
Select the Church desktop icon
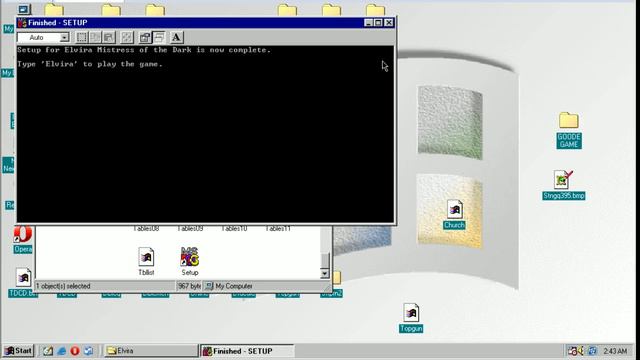point(454,214)
